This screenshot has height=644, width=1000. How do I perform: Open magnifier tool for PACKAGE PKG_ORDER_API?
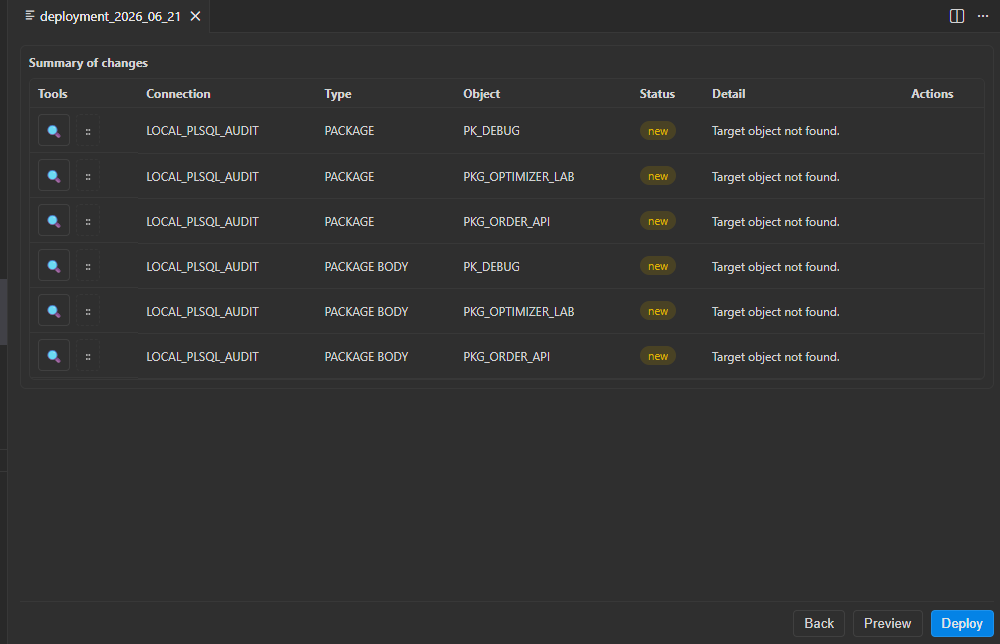[x=54, y=221]
